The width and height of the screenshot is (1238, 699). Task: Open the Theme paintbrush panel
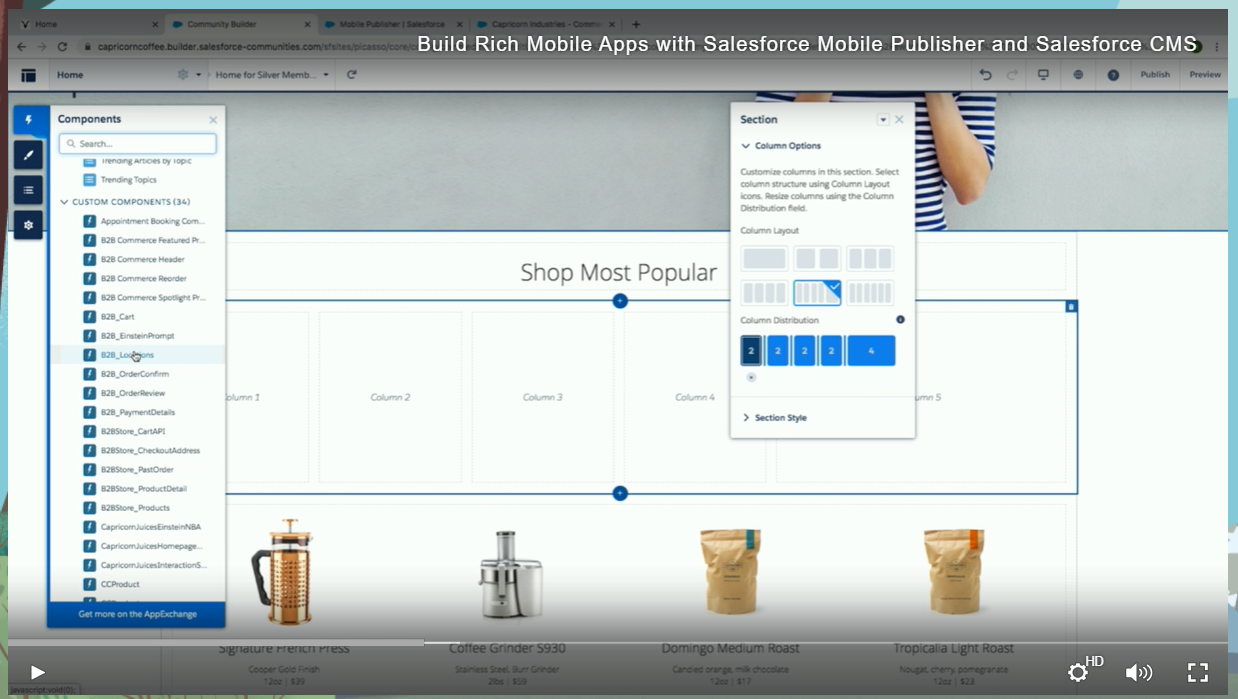pos(28,155)
